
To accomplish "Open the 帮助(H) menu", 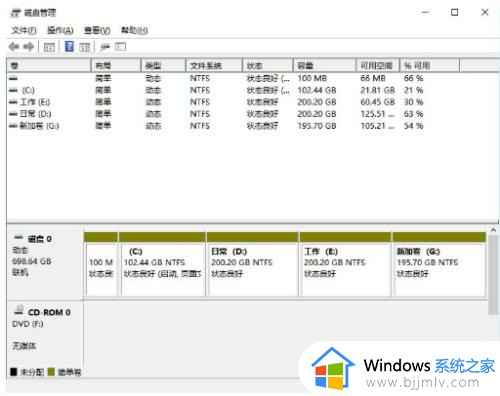I will (x=134, y=30).
